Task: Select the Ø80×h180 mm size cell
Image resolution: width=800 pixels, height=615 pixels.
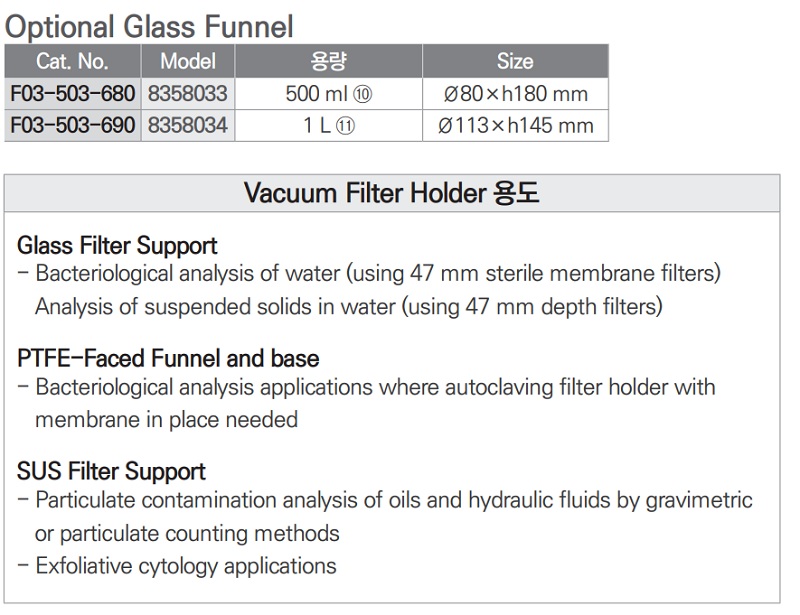Action: [514, 94]
